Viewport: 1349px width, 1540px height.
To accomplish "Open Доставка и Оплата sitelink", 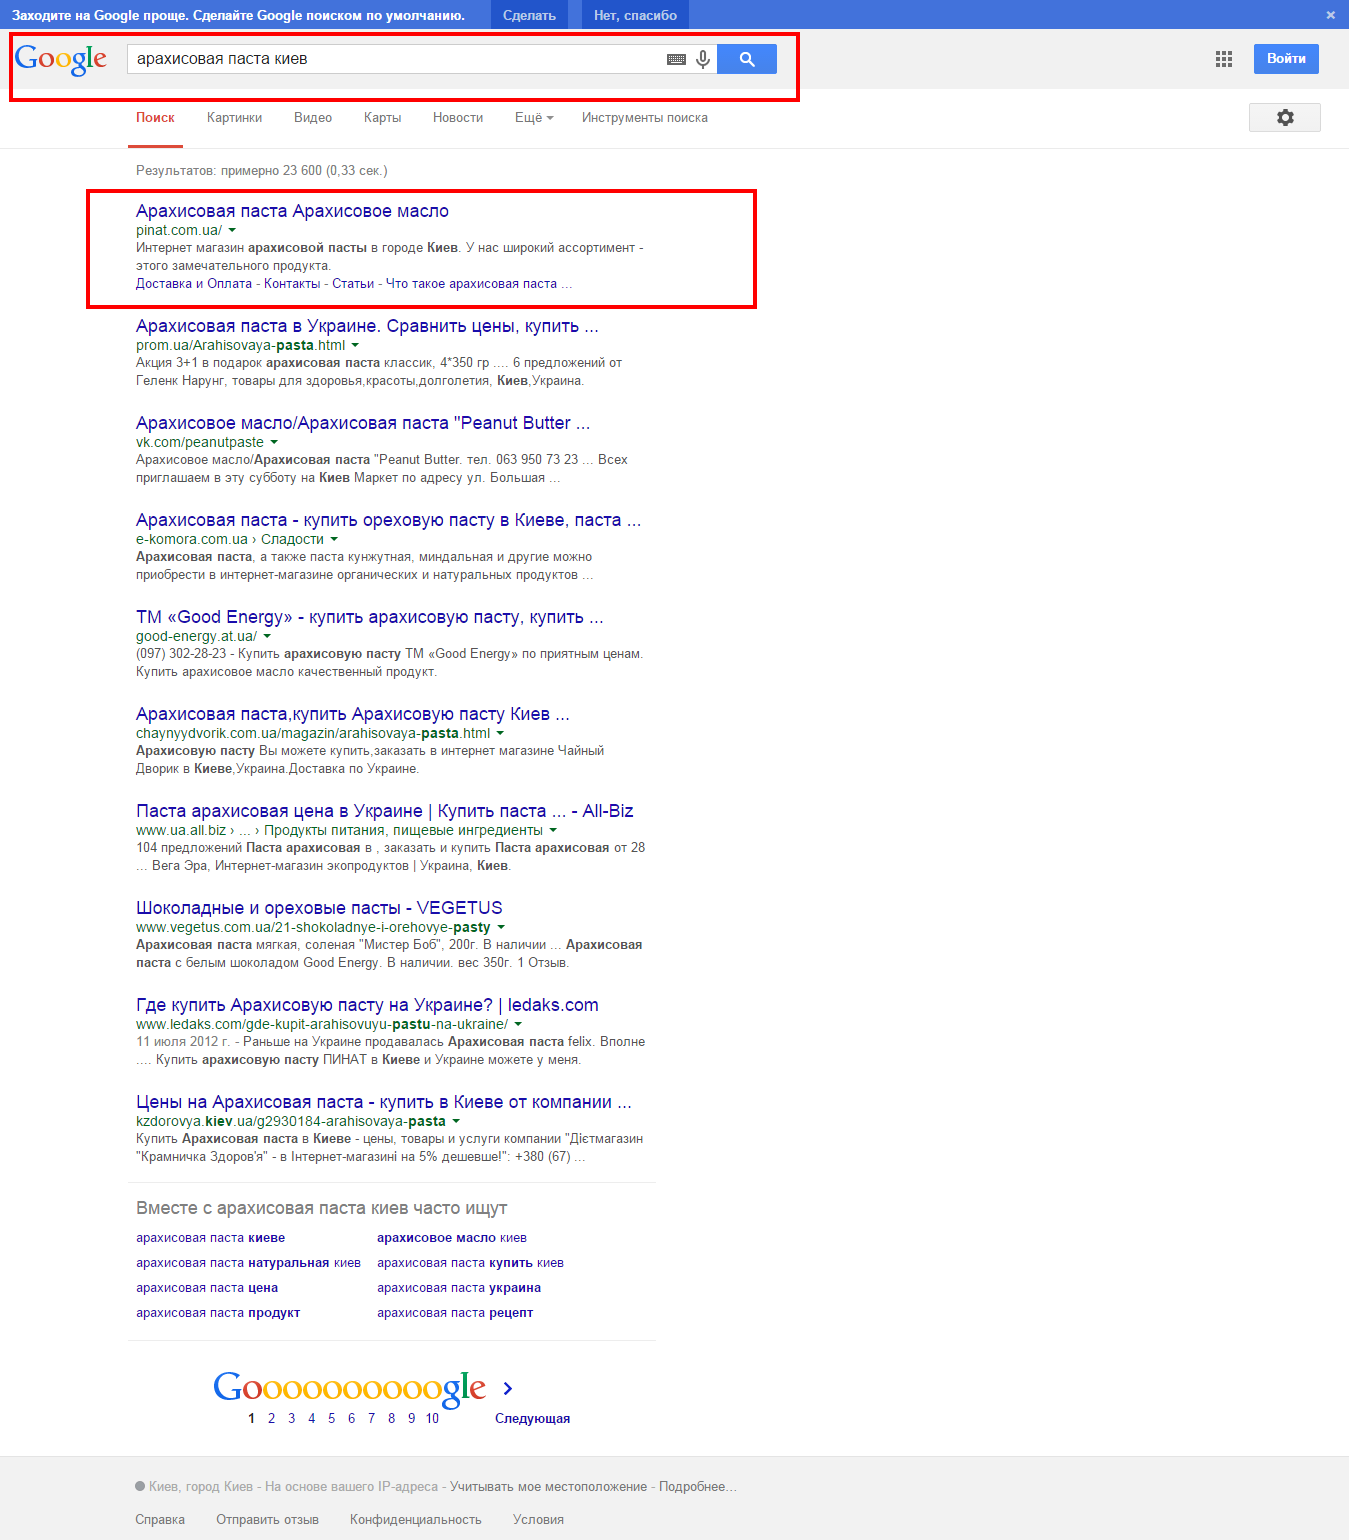I will point(194,284).
